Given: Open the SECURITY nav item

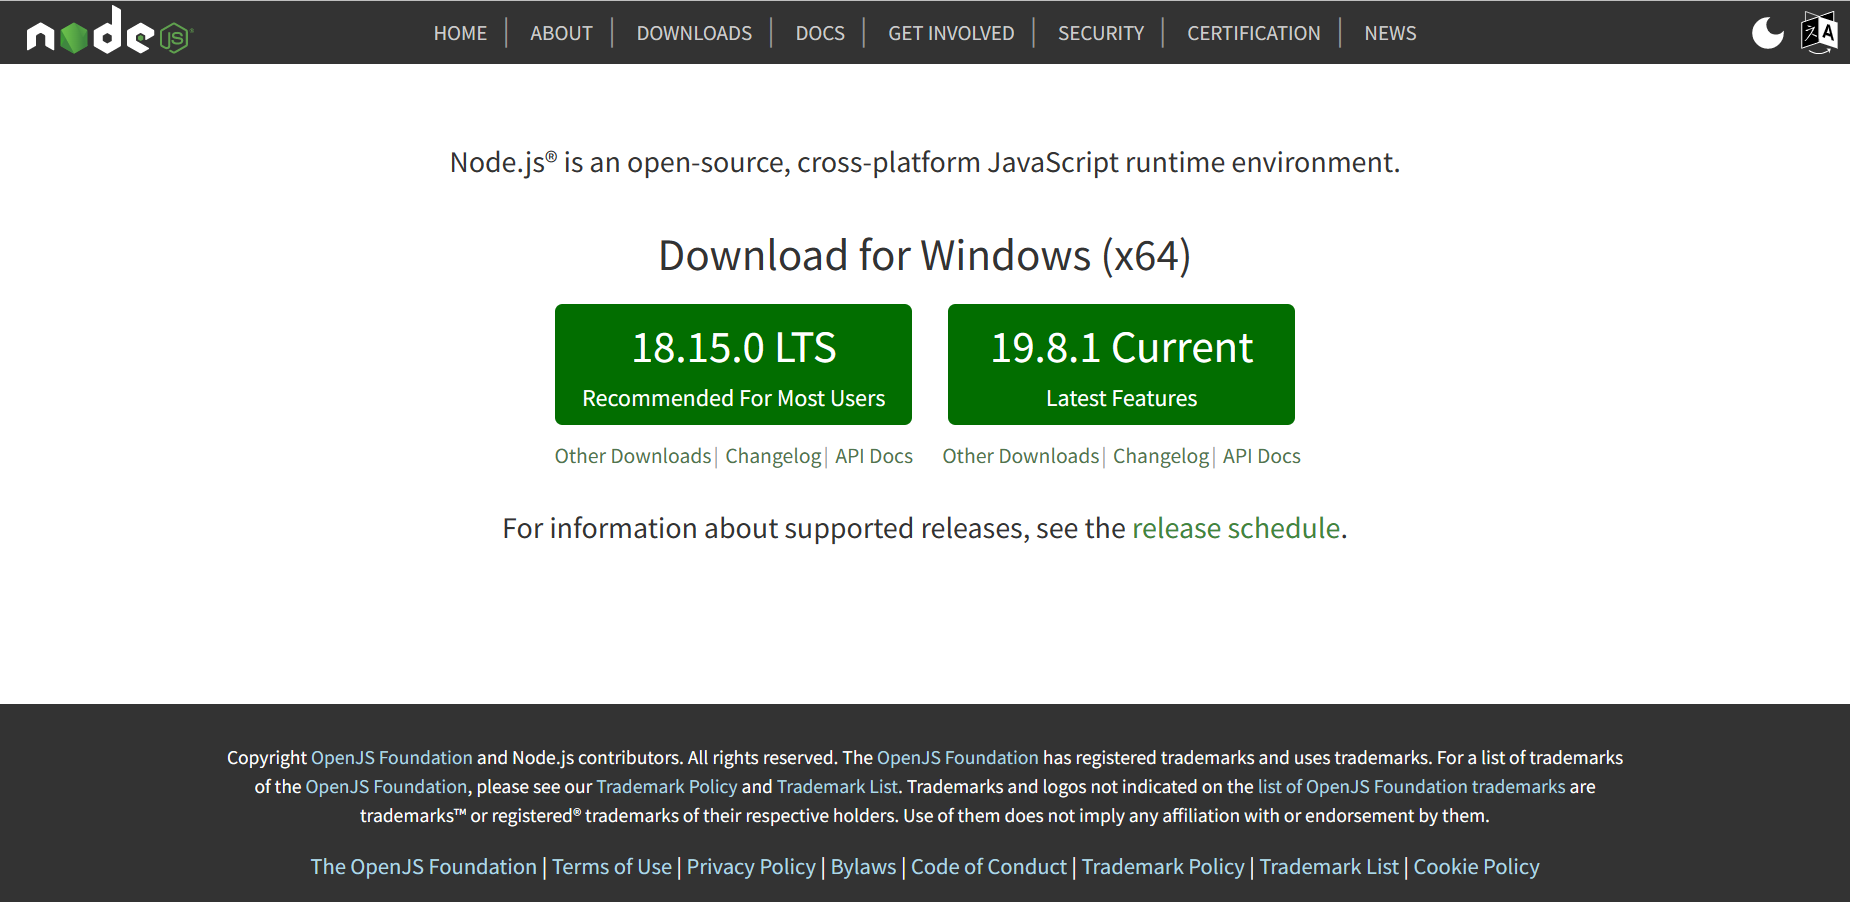Looking at the screenshot, I should (1101, 33).
